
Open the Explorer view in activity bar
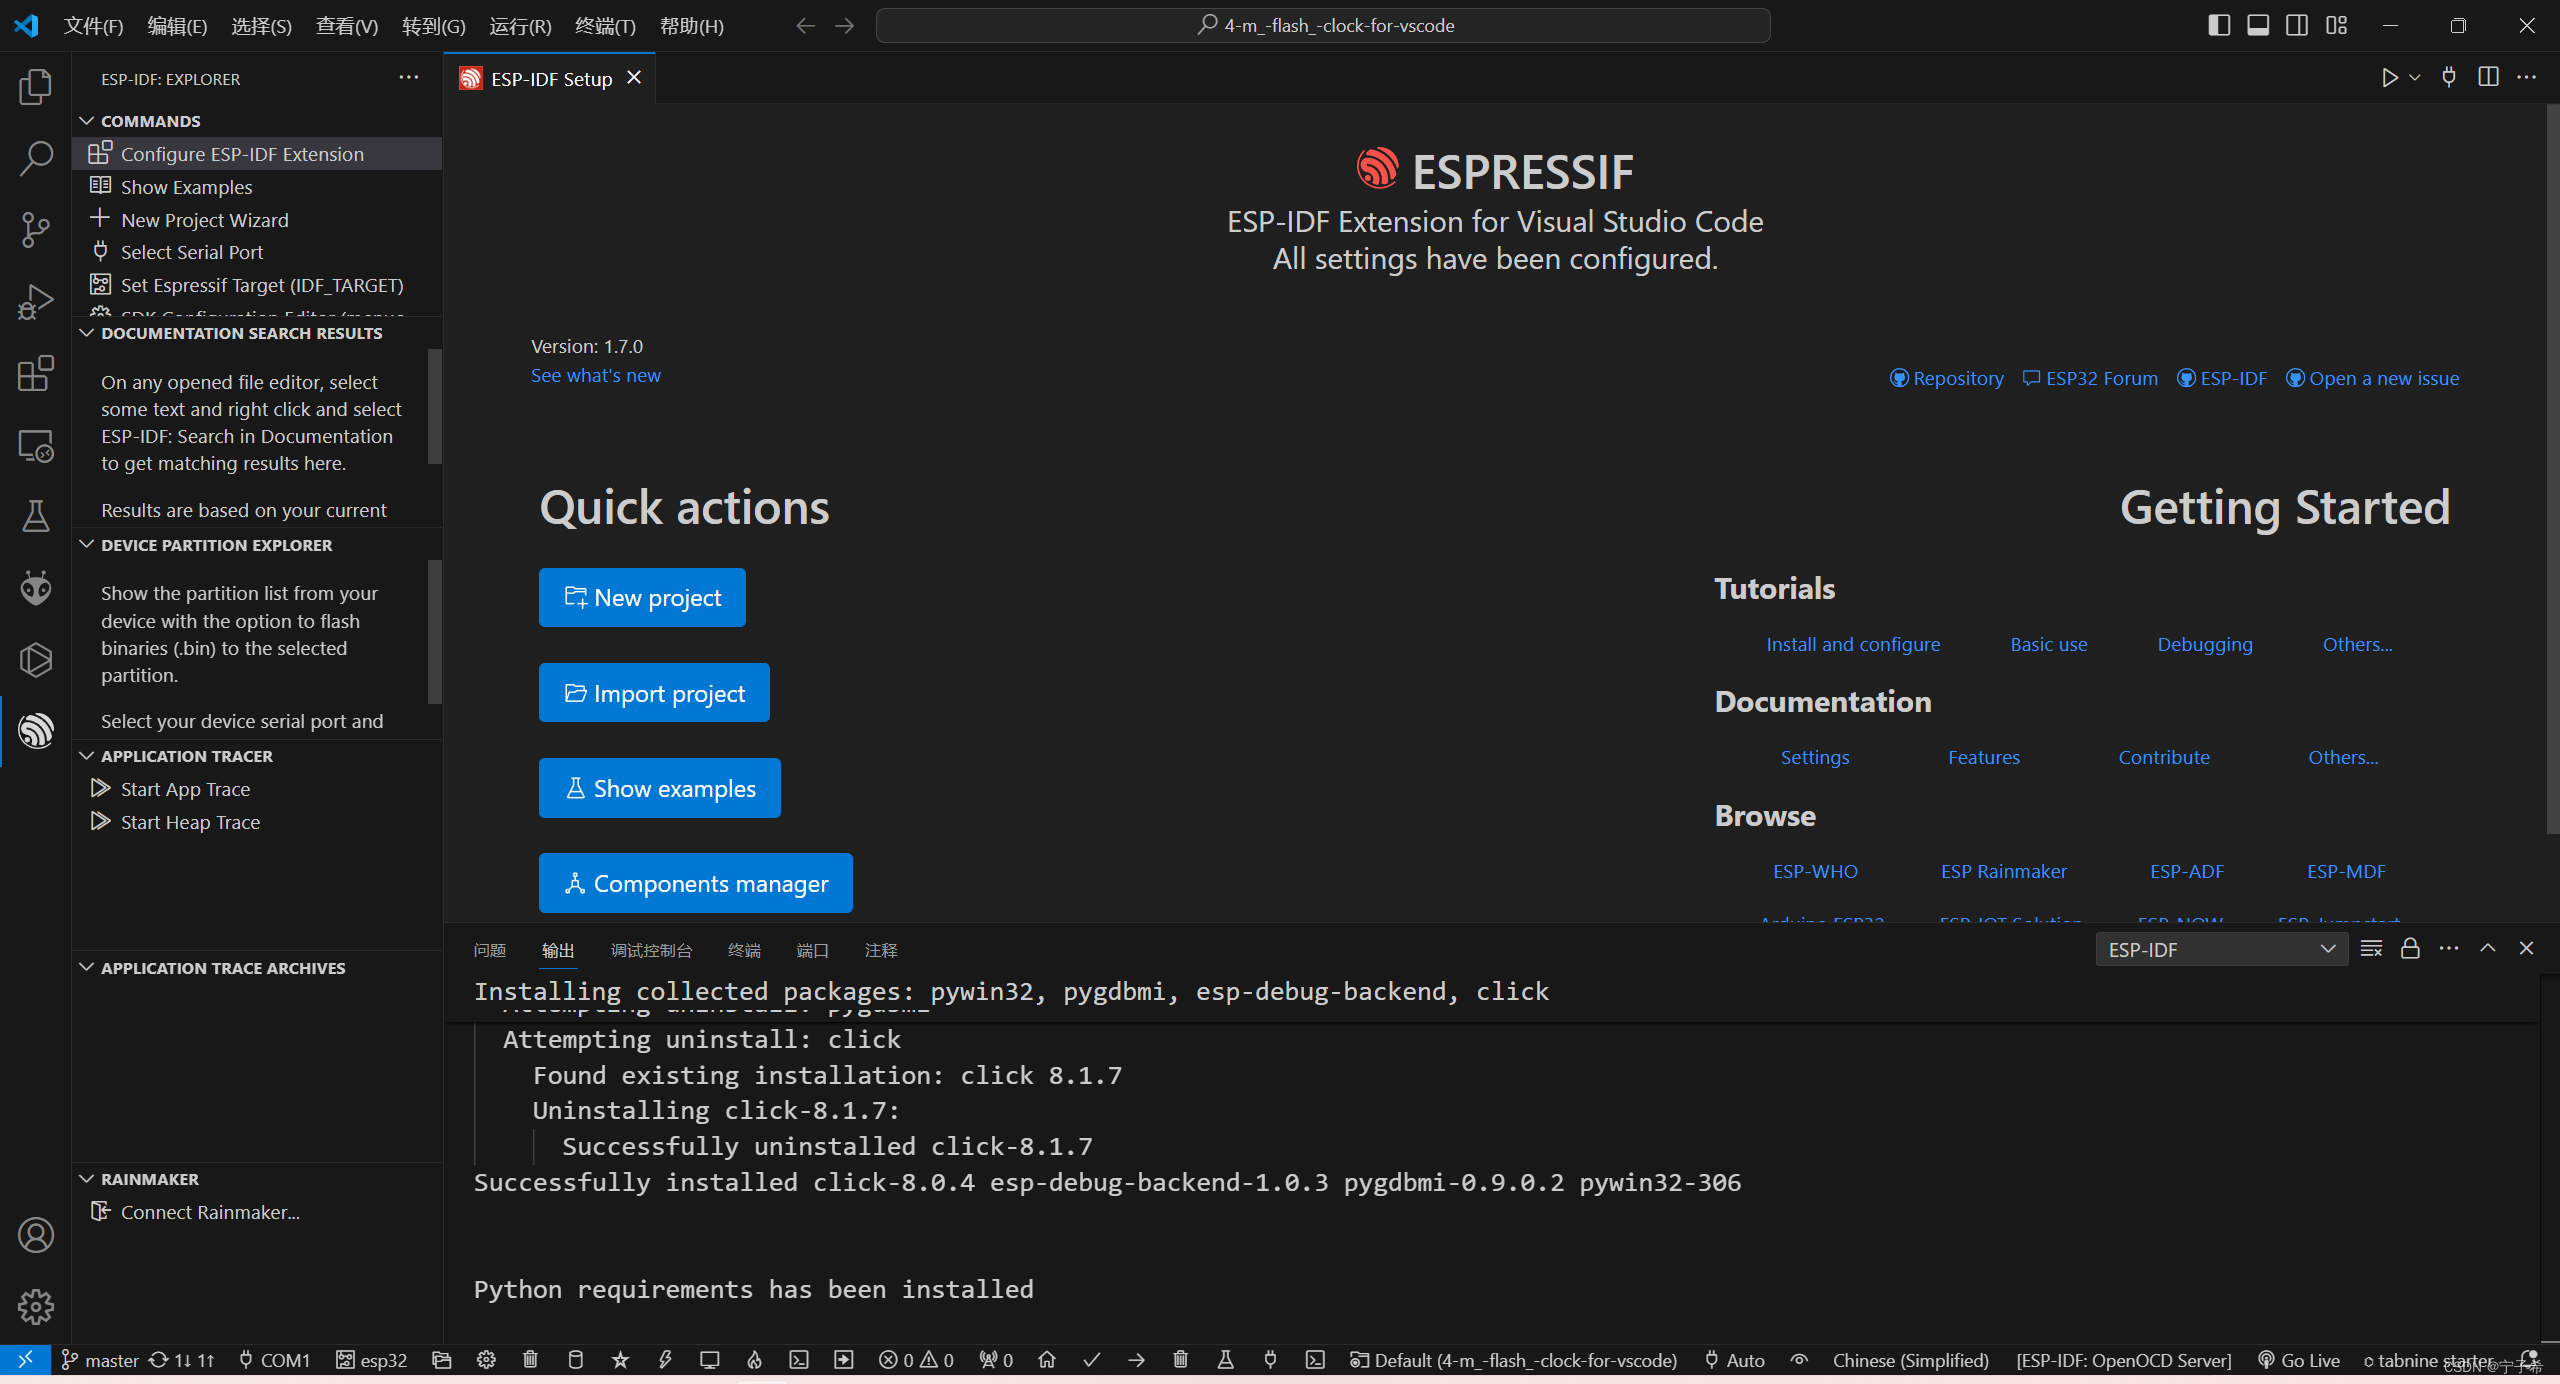tap(36, 87)
